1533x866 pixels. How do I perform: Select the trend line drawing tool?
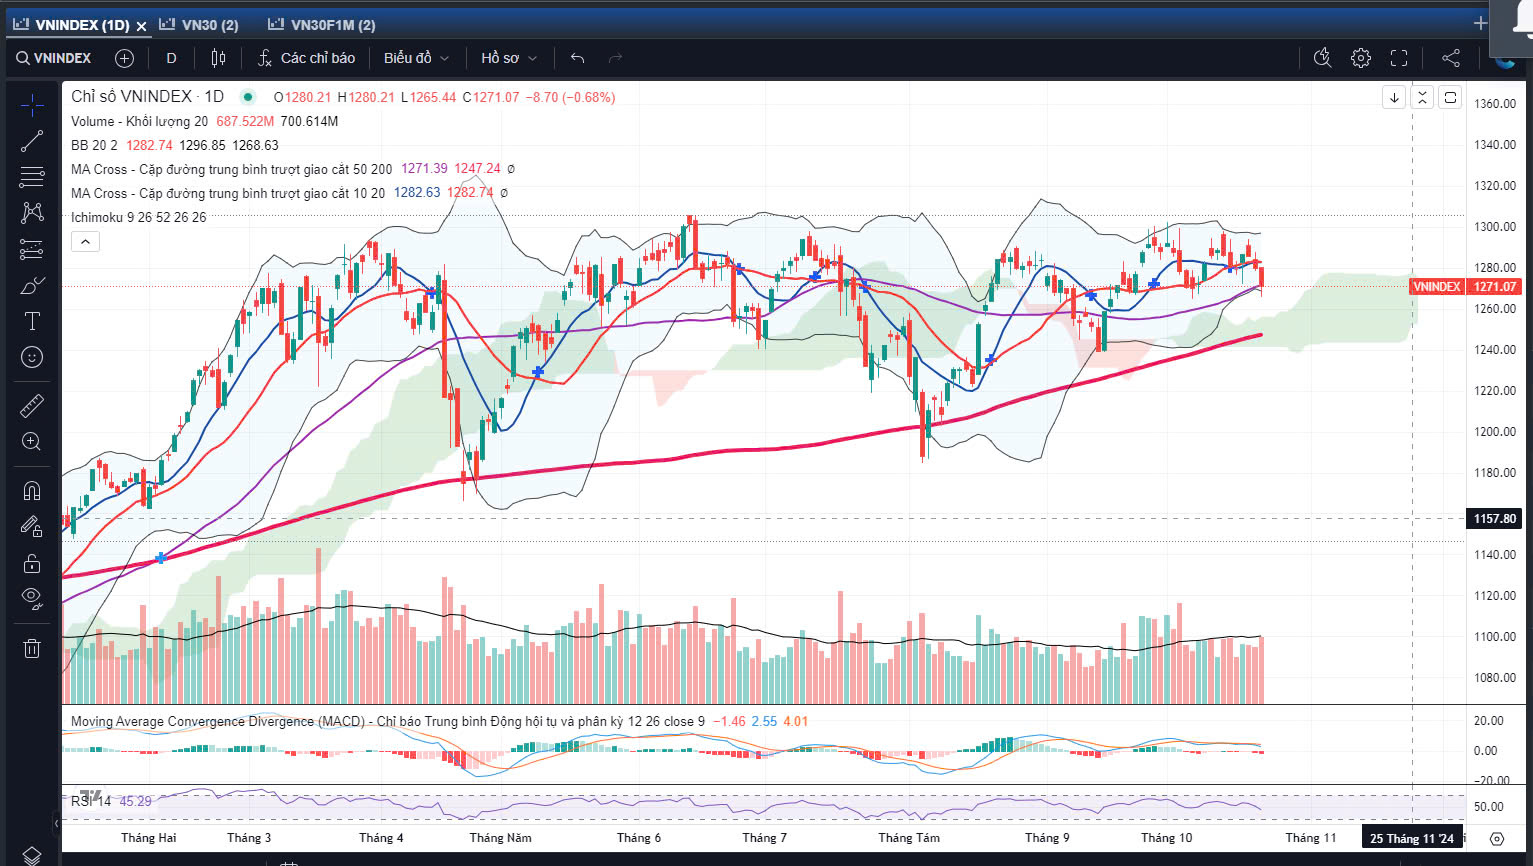(x=32, y=142)
